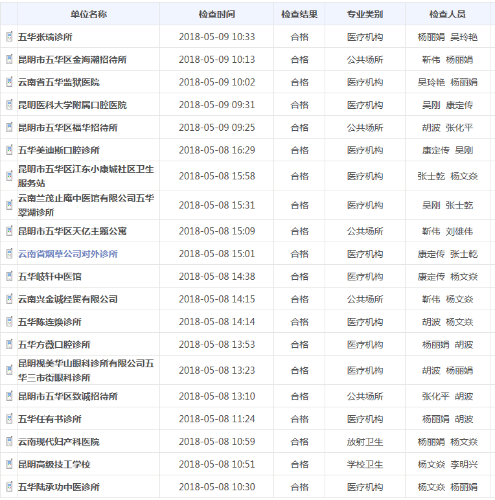
Task: Click 云南兰茂止庵中医馆有限公司五华翠湖诊所 name
Action: 86,205
